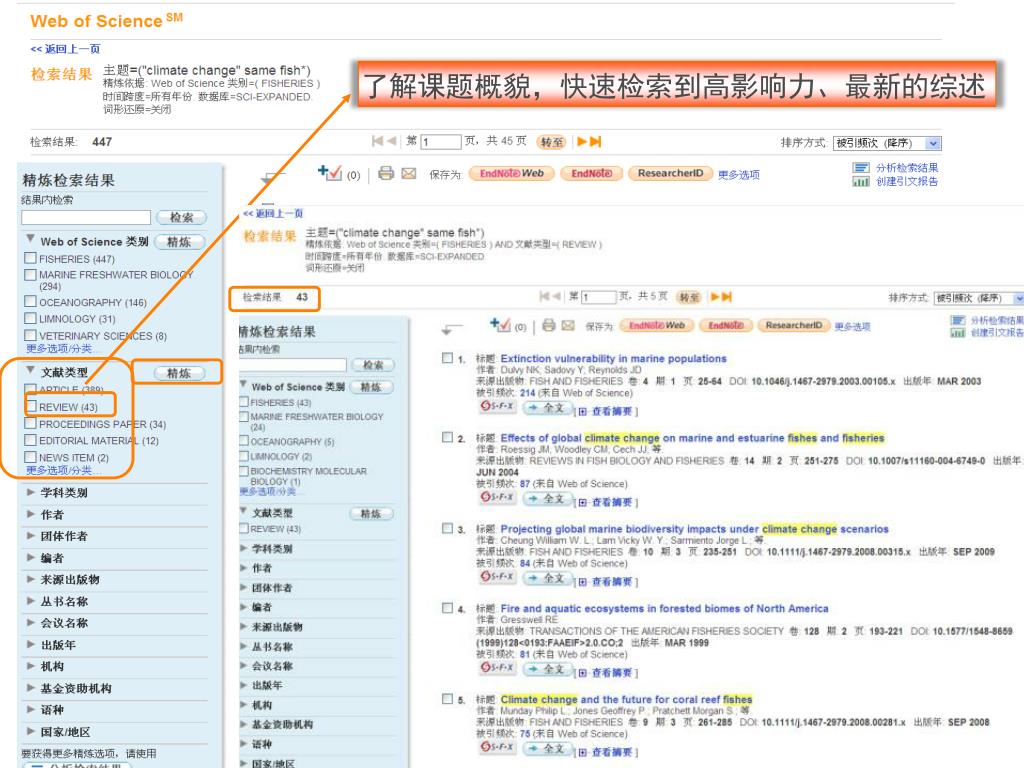This screenshot has width=1024, height=768.
Task: Click 全文 full text button for result 3
Action: click(x=548, y=578)
